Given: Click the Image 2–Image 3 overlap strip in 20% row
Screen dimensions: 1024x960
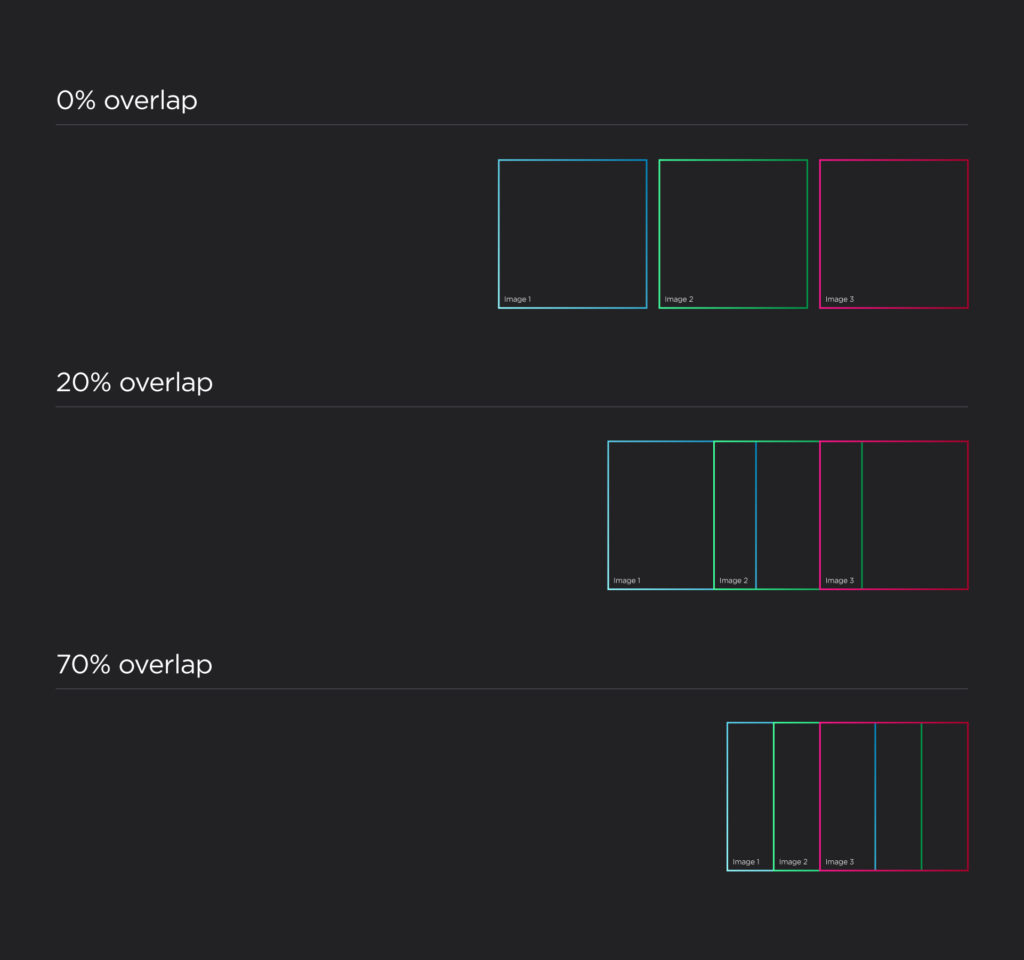Looking at the screenshot, I should click(x=841, y=515).
